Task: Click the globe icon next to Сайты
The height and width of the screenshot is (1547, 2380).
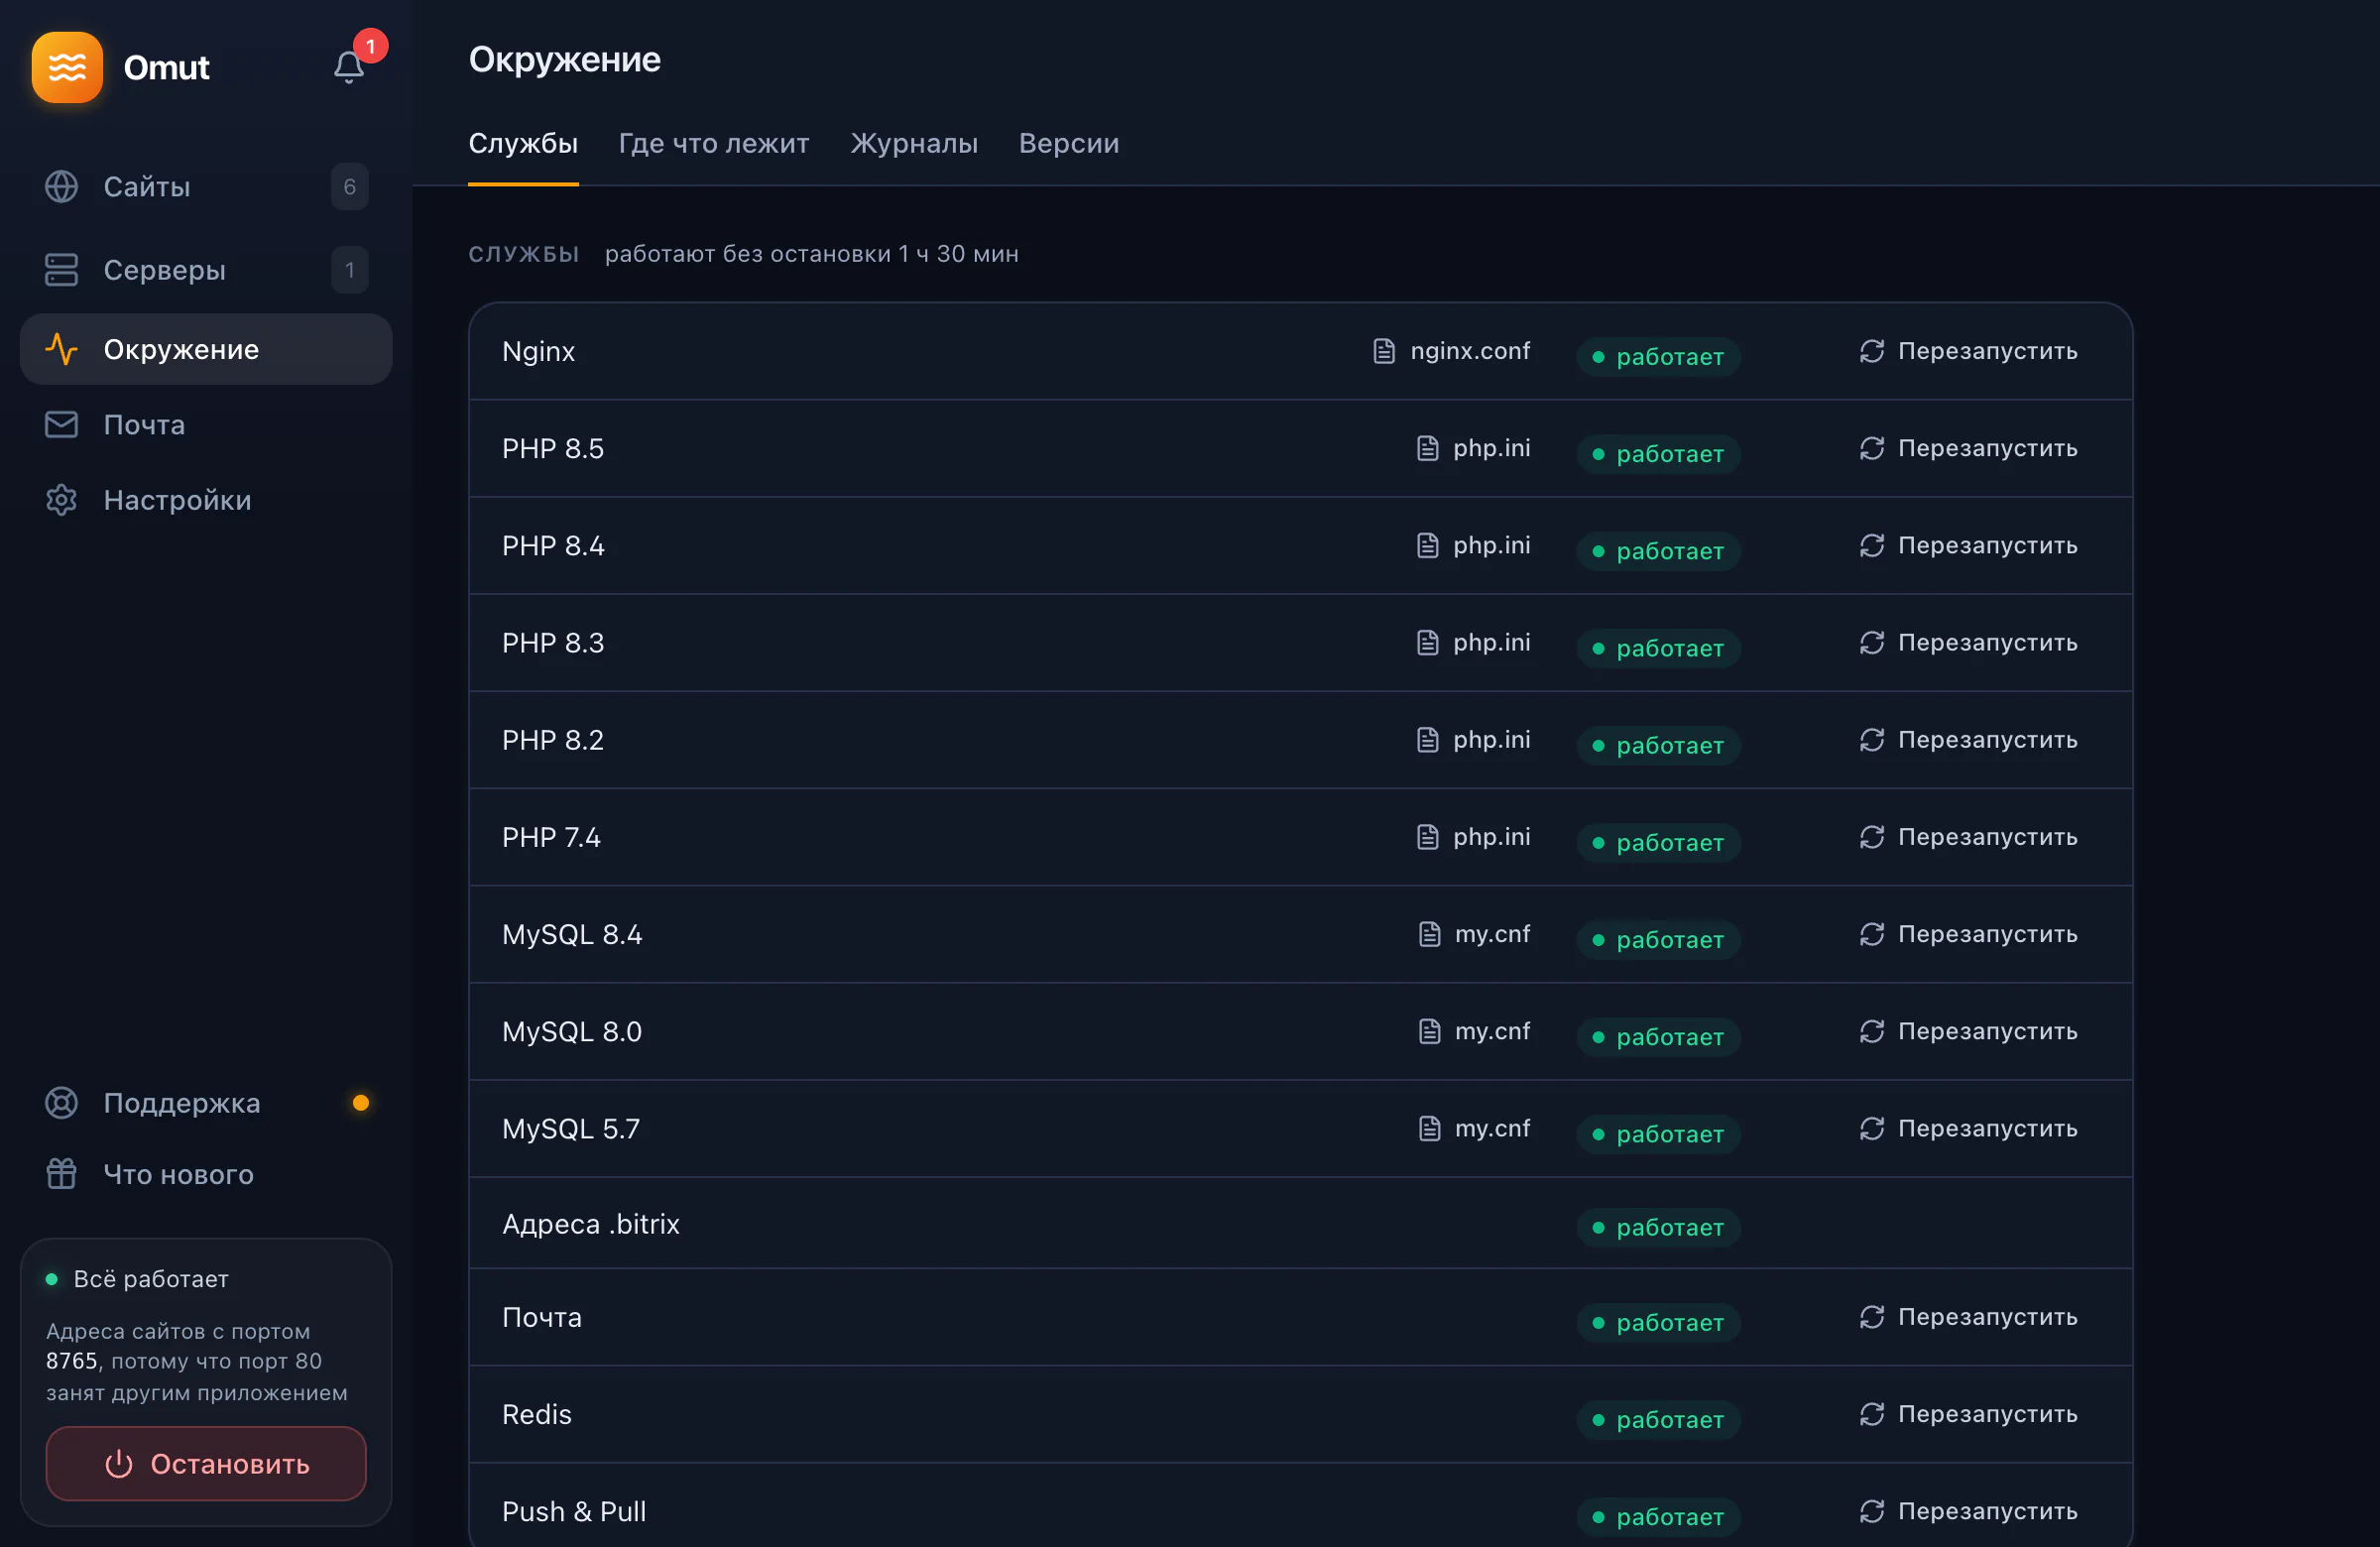Action: pos(61,186)
